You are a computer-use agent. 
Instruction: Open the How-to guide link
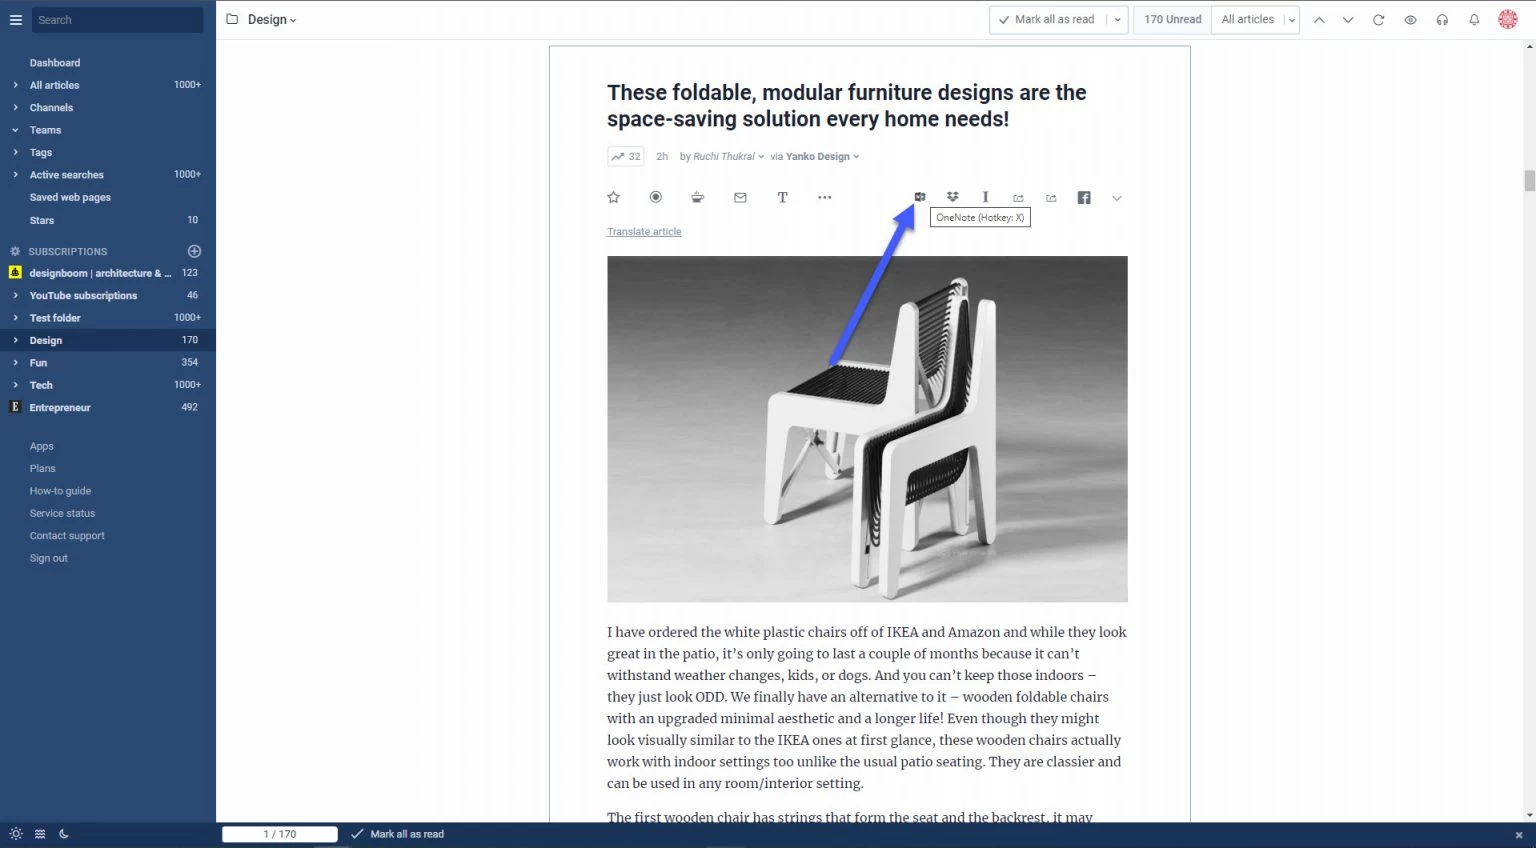tap(60, 491)
